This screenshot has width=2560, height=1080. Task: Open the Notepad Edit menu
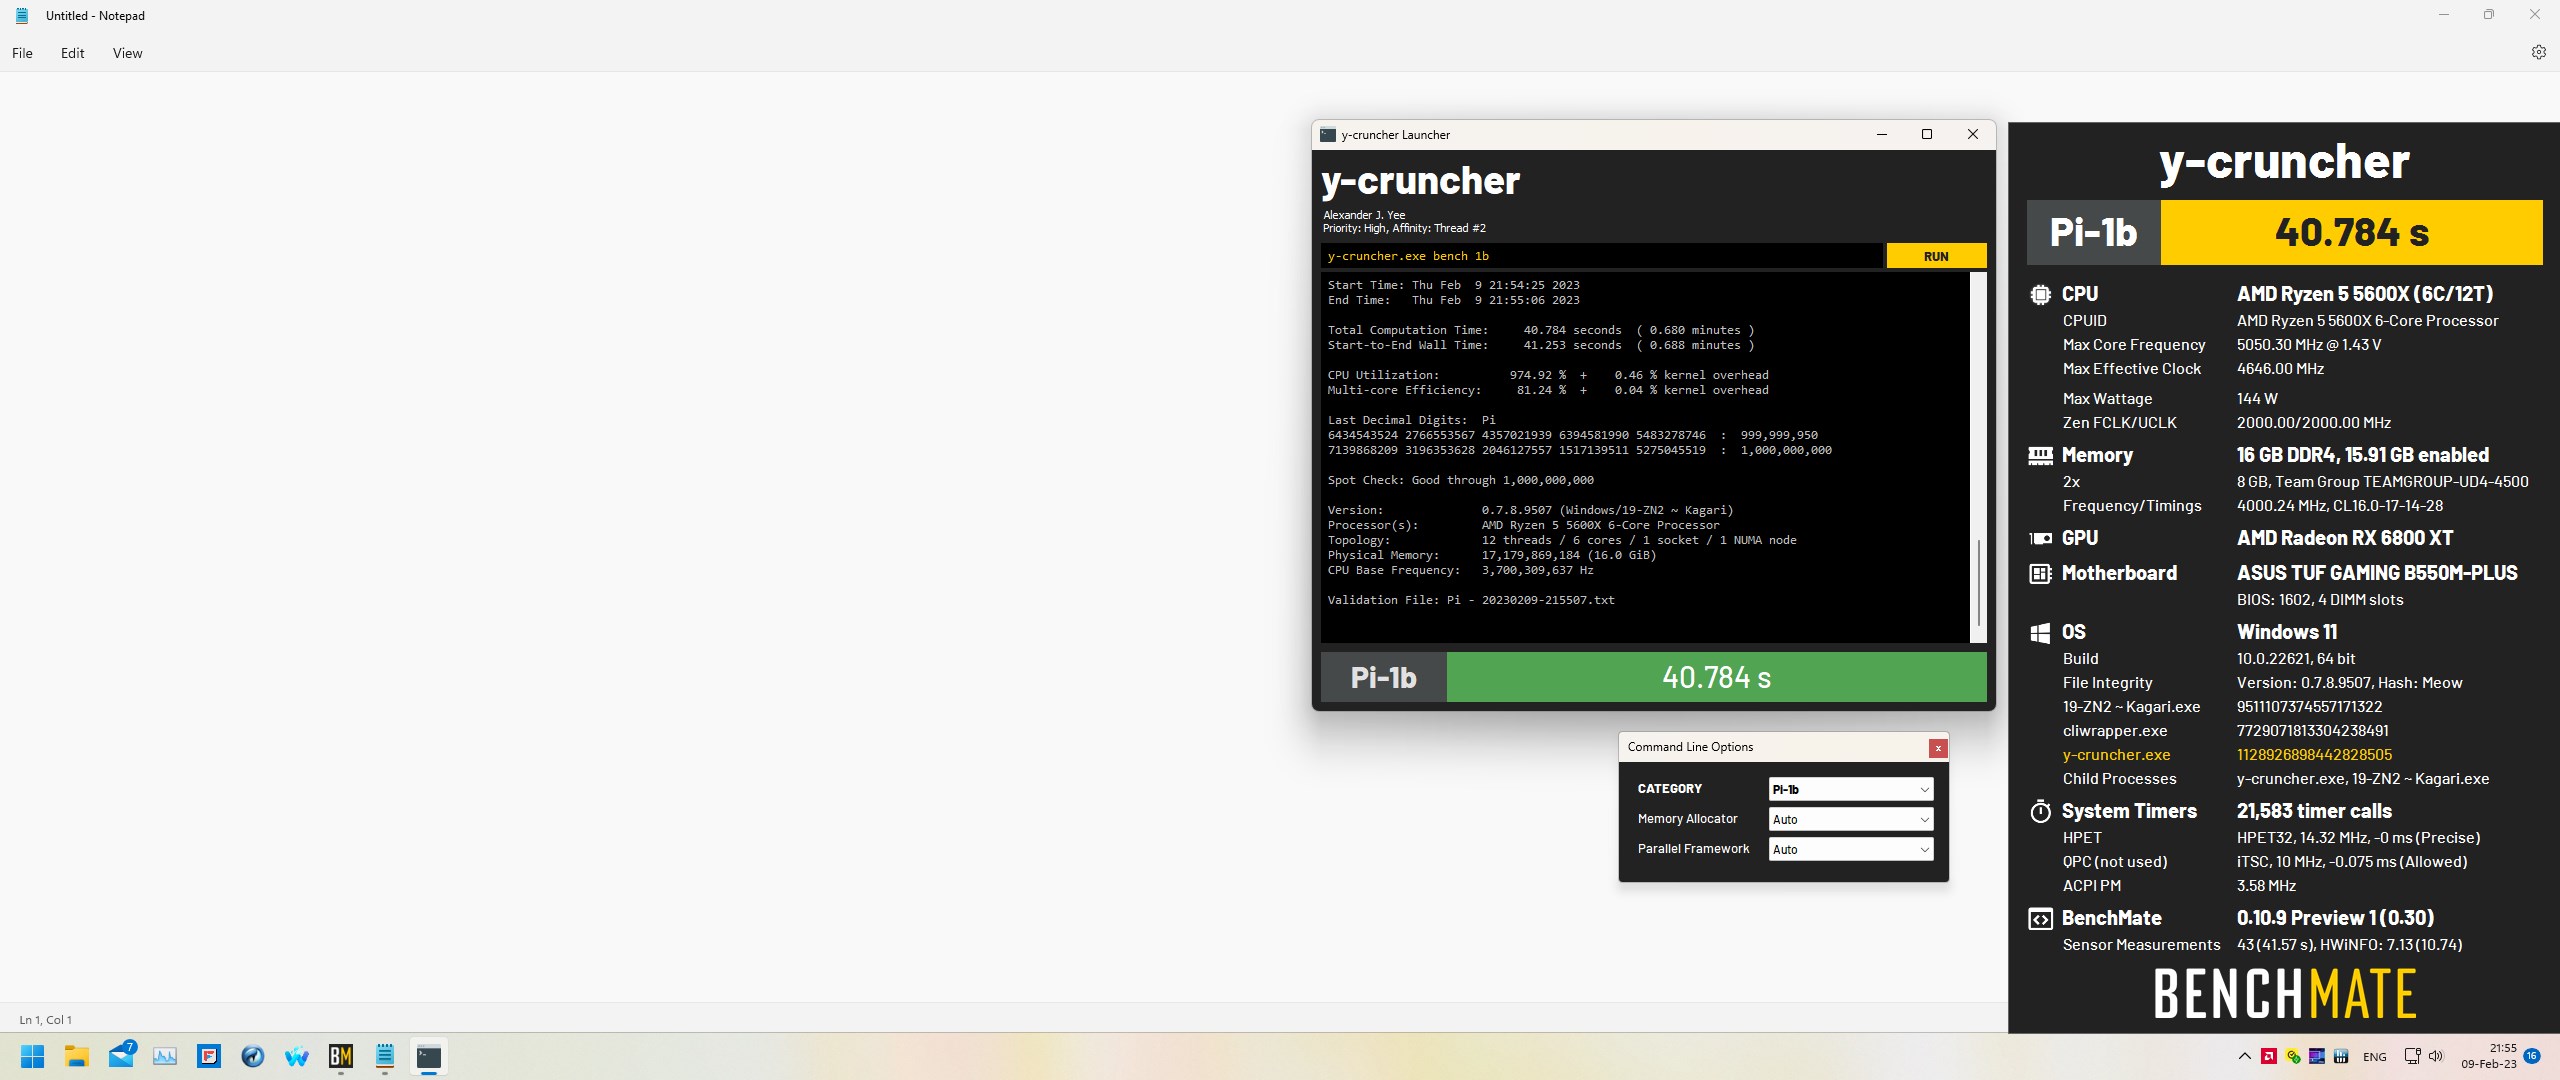73,53
